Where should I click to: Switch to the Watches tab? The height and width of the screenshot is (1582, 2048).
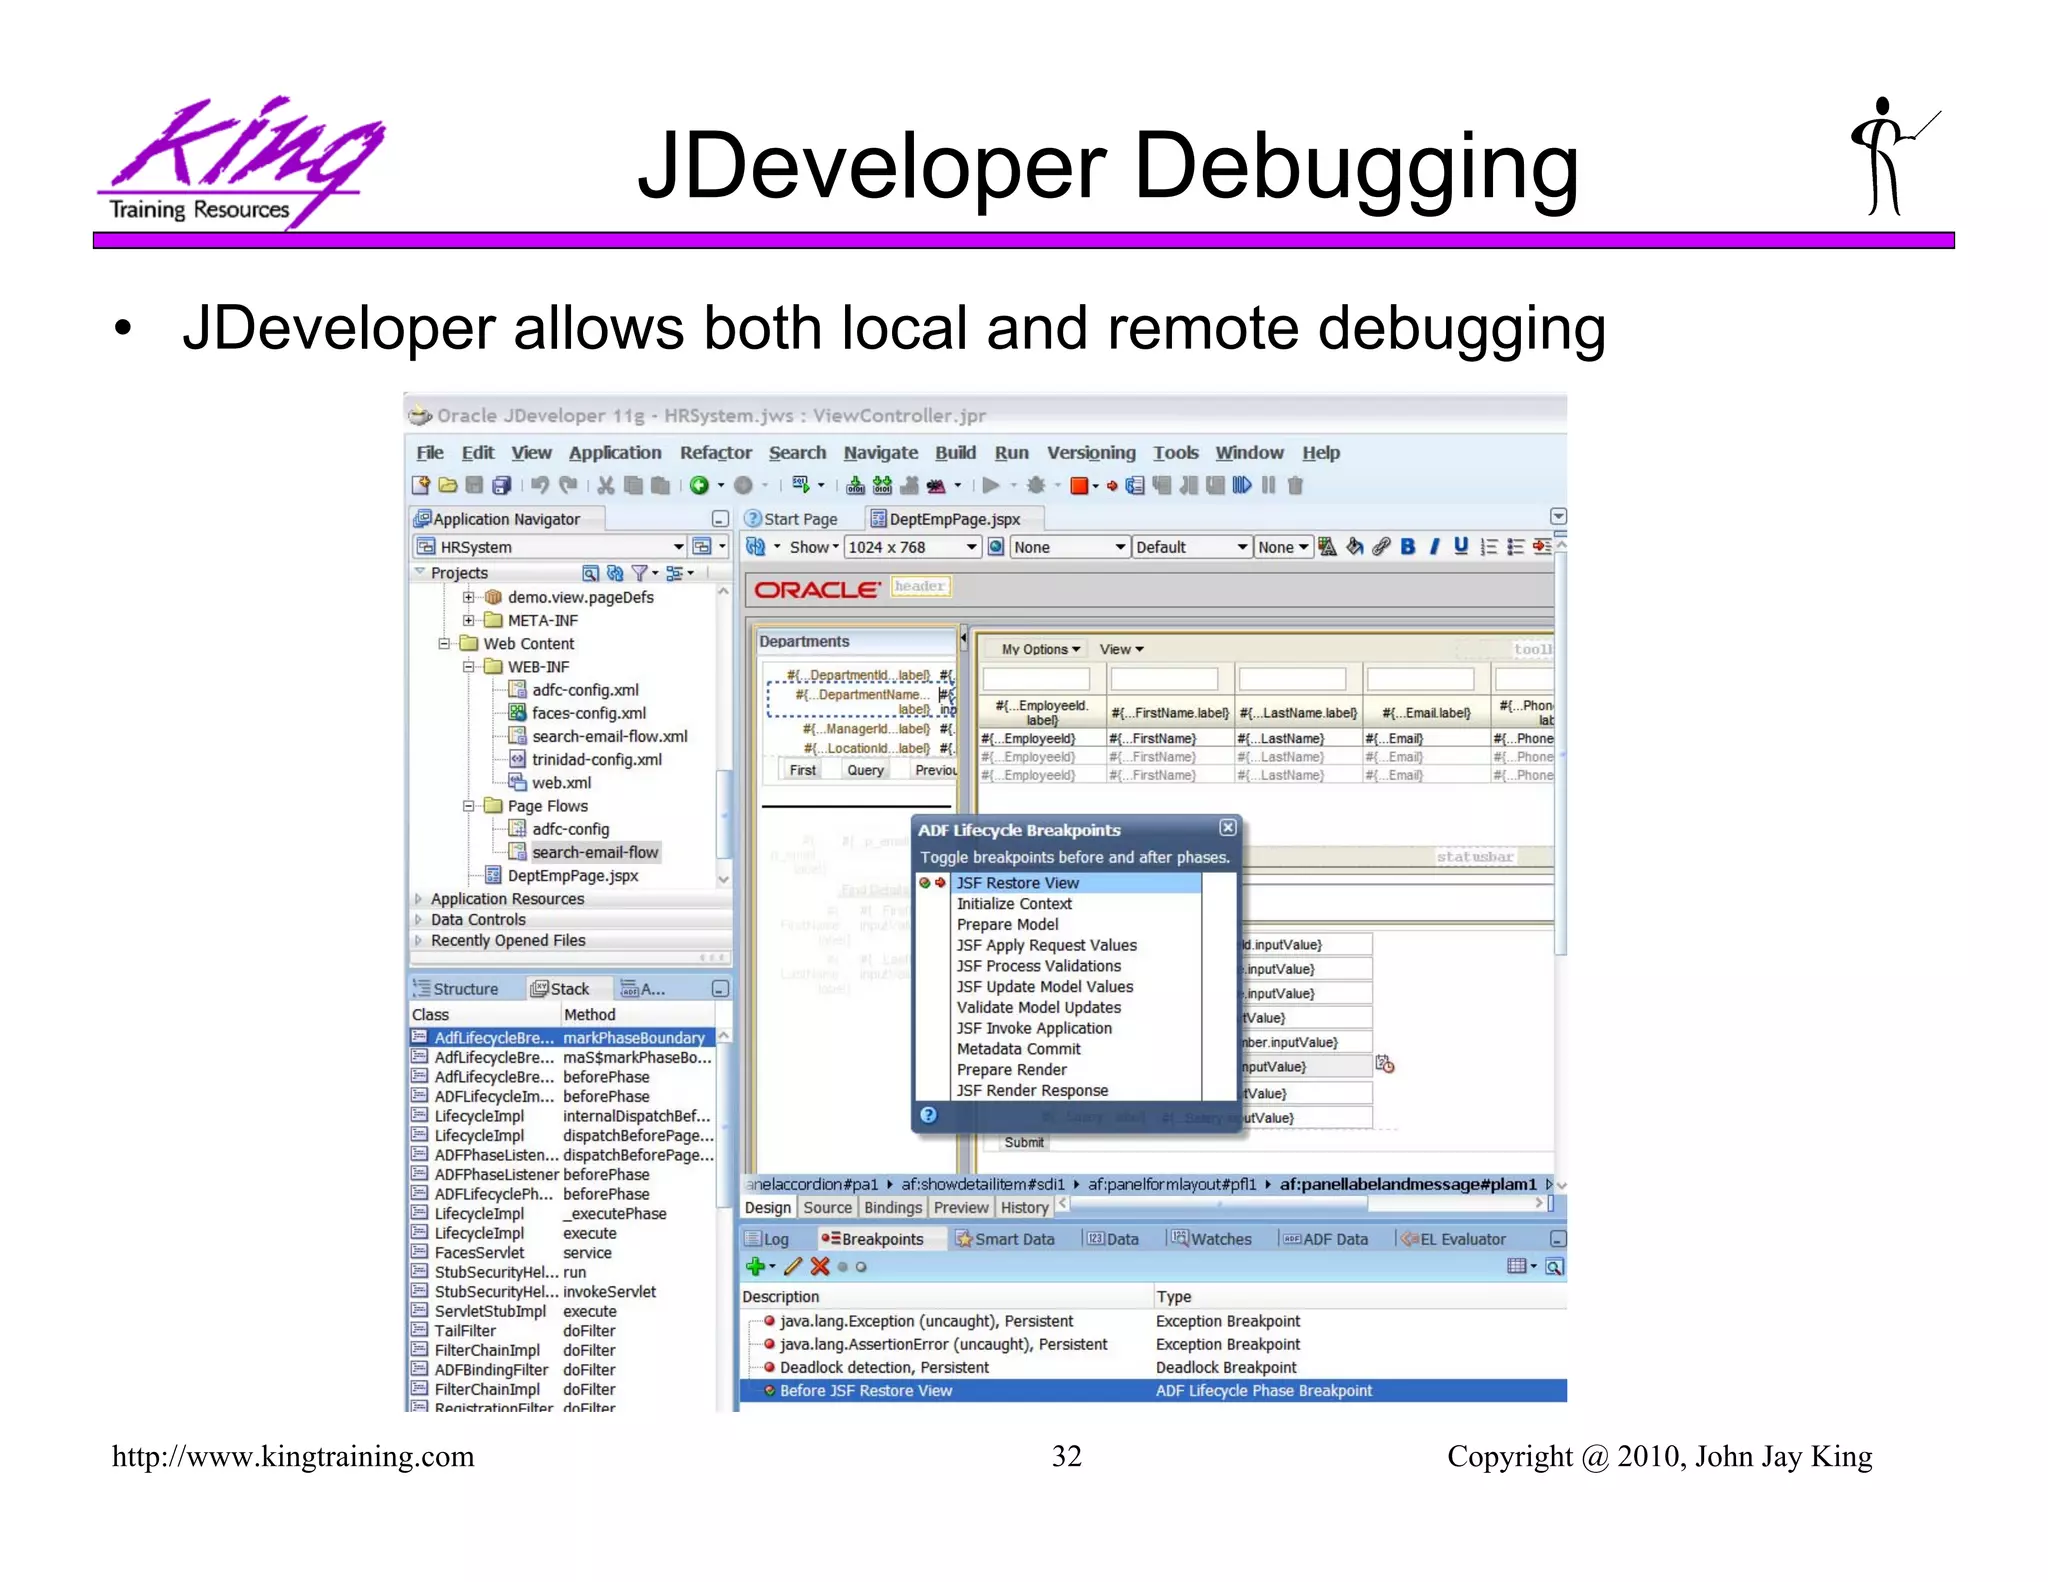pos(1211,1239)
